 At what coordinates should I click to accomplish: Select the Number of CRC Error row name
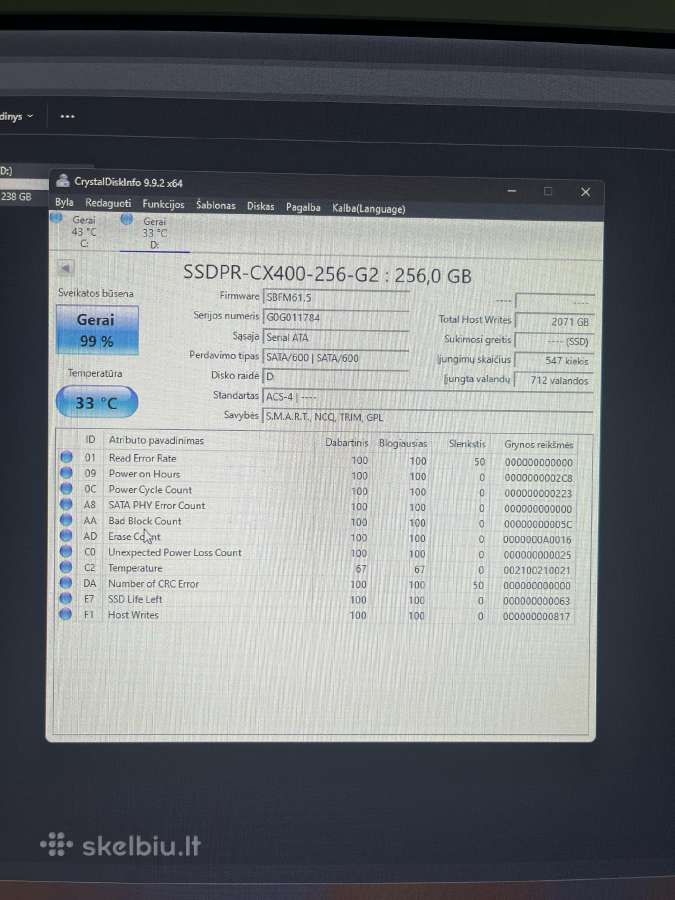[x=153, y=584]
